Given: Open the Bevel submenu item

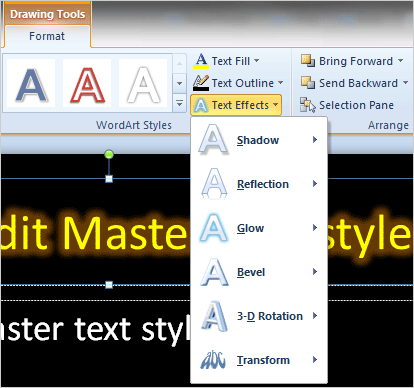Looking at the screenshot, I should [x=259, y=272].
